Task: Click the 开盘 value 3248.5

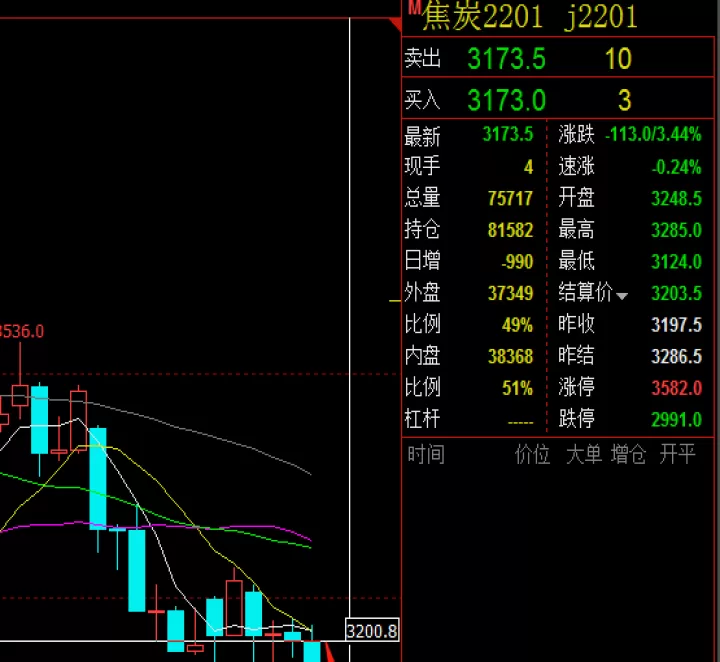Action: 676,198
